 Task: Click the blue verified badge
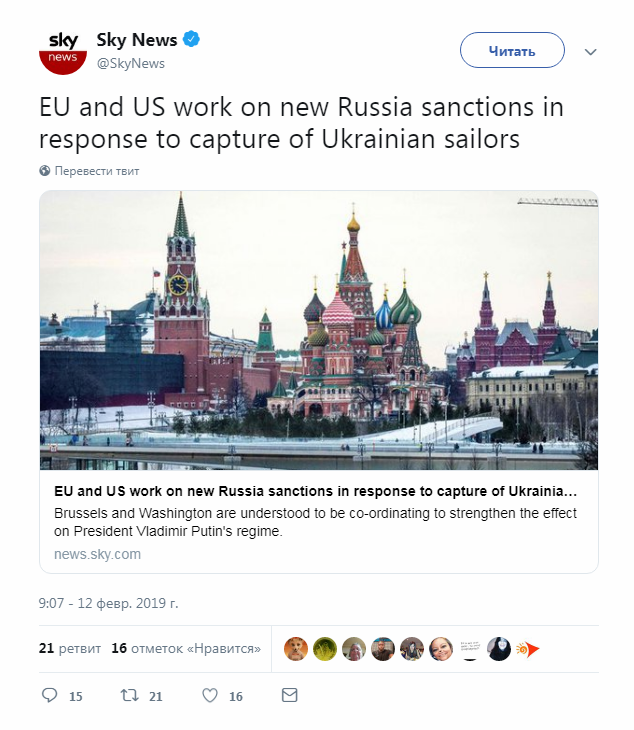coord(191,40)
